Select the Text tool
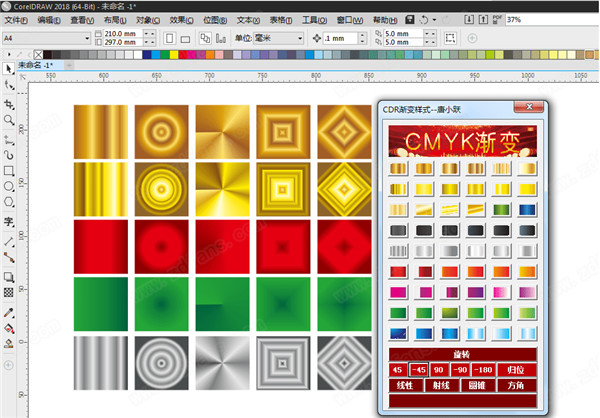 (9, 222)
